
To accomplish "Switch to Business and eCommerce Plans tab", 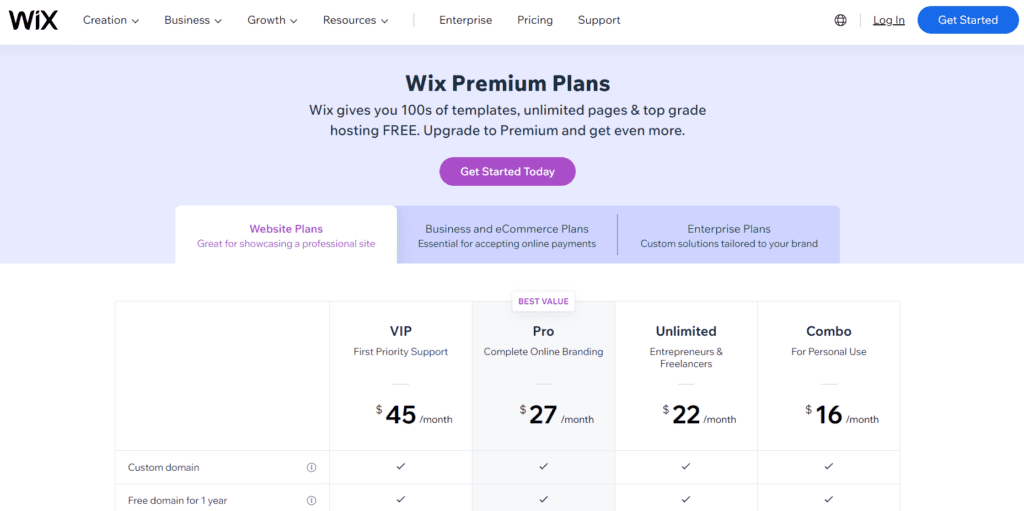I will pyautogui.click(x=507, y=235).
